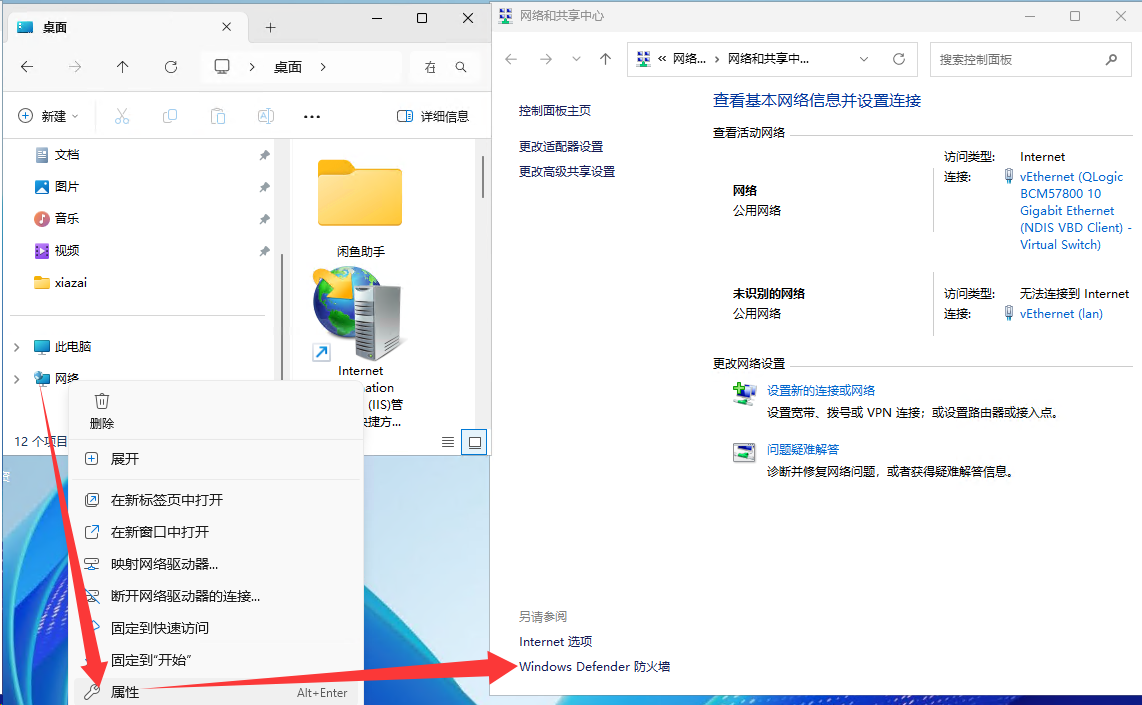This screenshot has width=1142, height=705.
Task: Select 属性 in the context menu
Action: coord(125,692)
